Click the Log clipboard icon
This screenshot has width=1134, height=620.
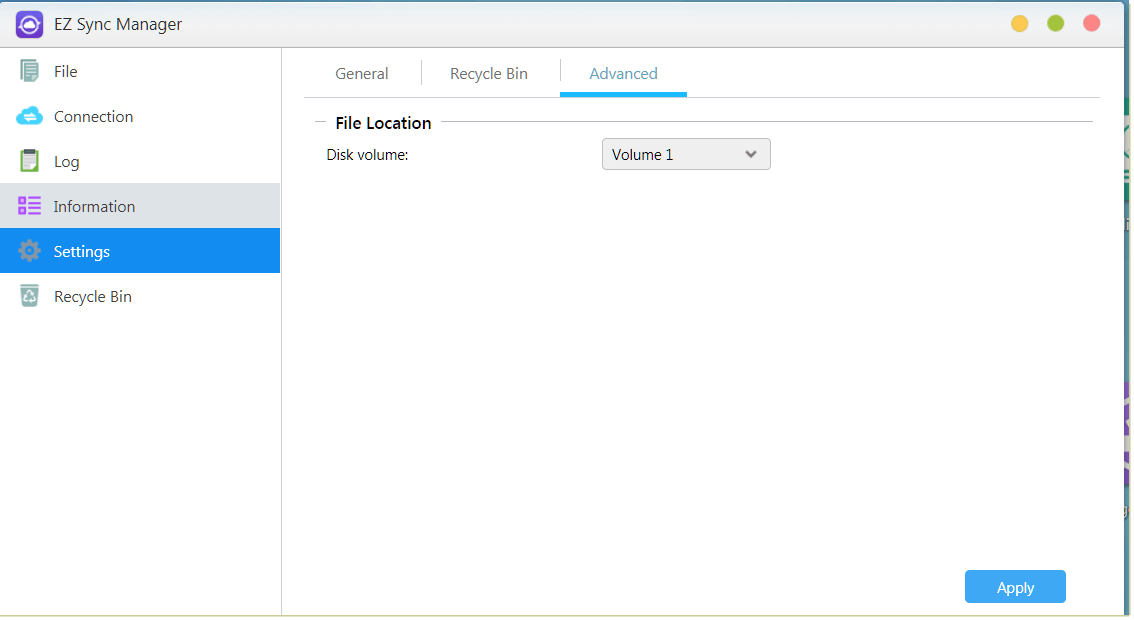coord(30,161)
